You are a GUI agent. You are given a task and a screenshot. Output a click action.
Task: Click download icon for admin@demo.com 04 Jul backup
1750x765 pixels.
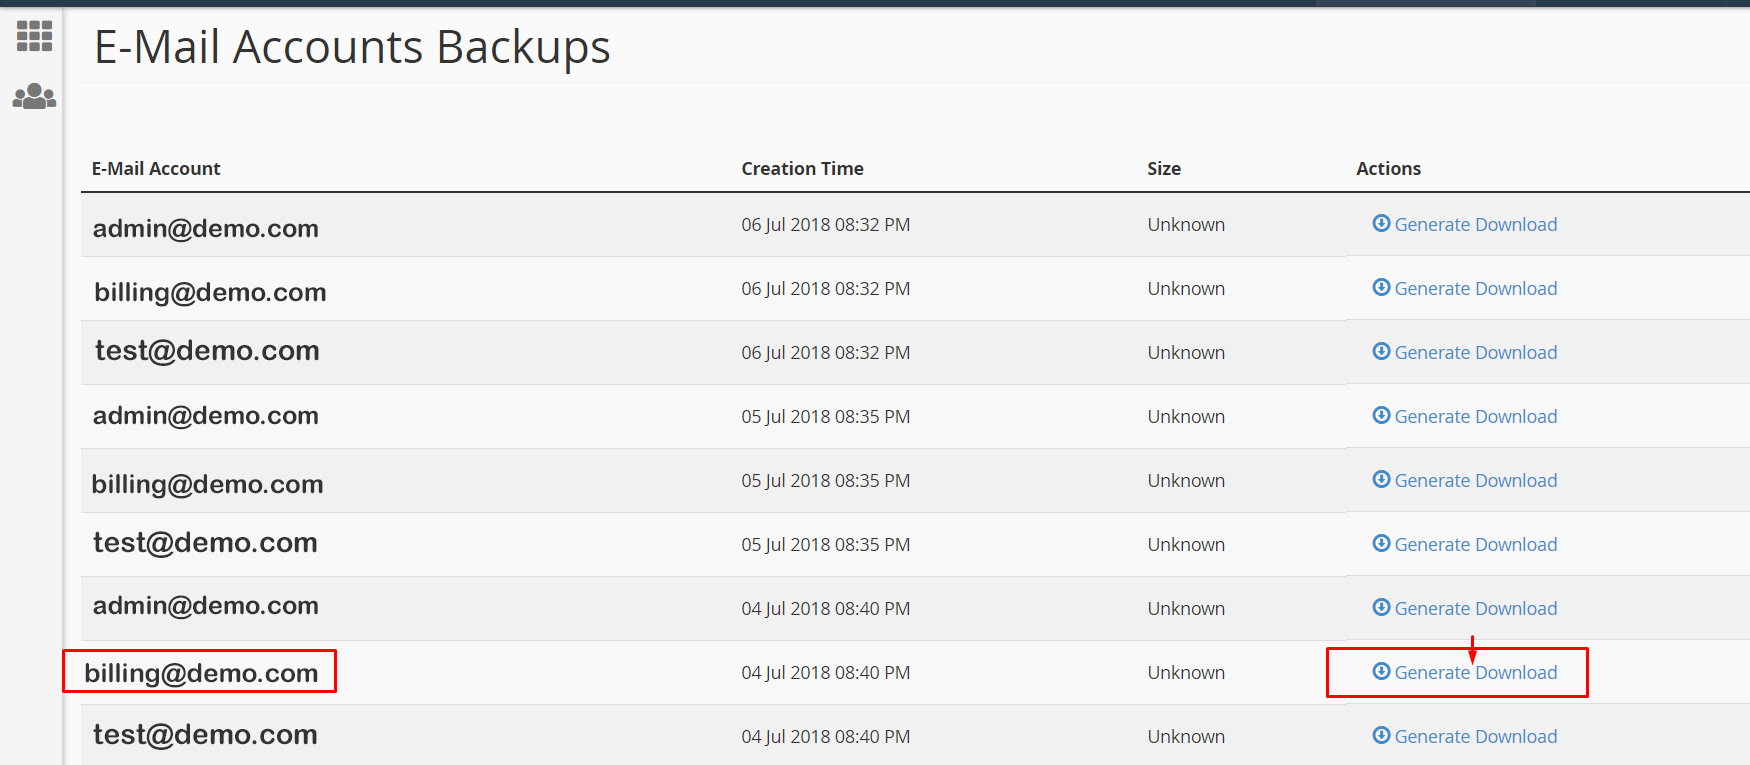pos(1381,607)
